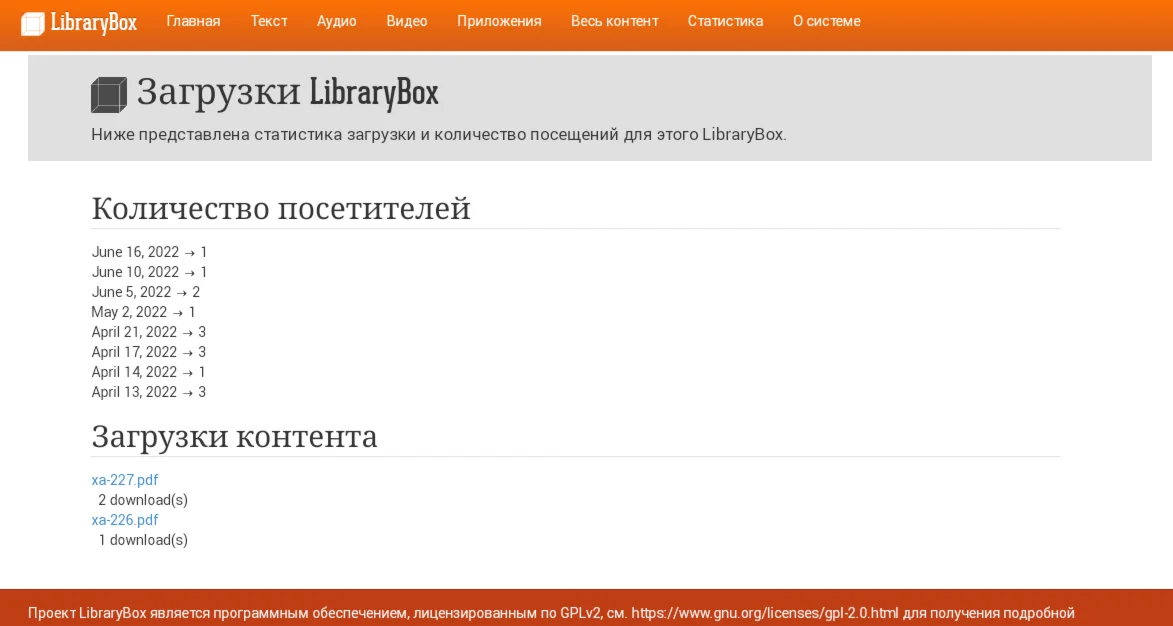The height and width of the screenshot is (626, 1173).
Task: Click the 1 download(s) count text
Action: (x=143, y=540)
